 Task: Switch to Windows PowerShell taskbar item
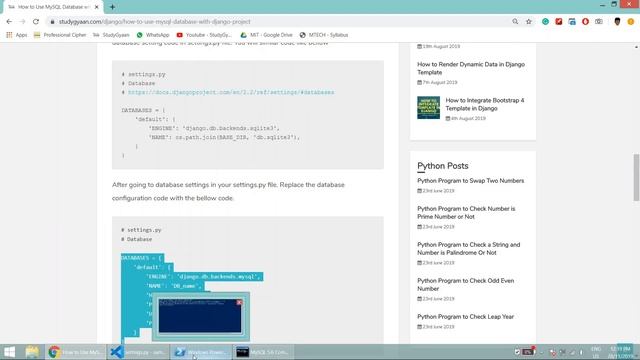pyautogui.click(x=200, y=352)
